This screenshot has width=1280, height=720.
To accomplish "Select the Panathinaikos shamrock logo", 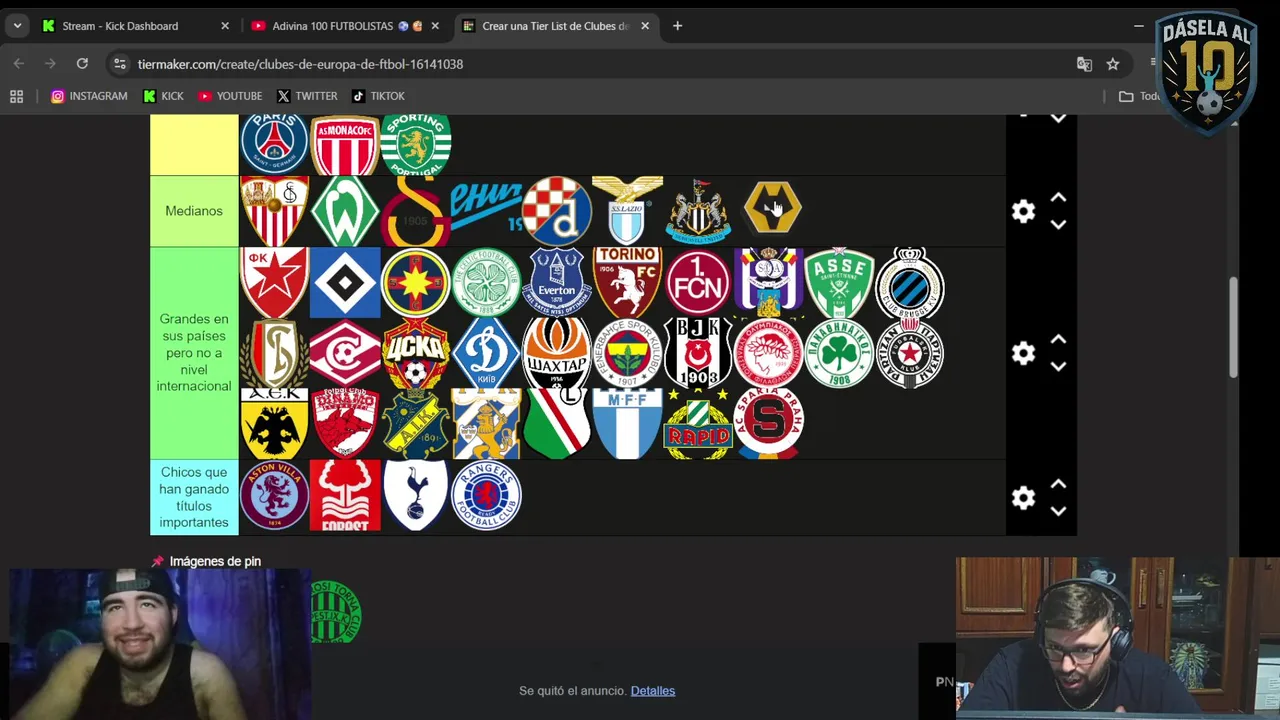I will (839, 354).
